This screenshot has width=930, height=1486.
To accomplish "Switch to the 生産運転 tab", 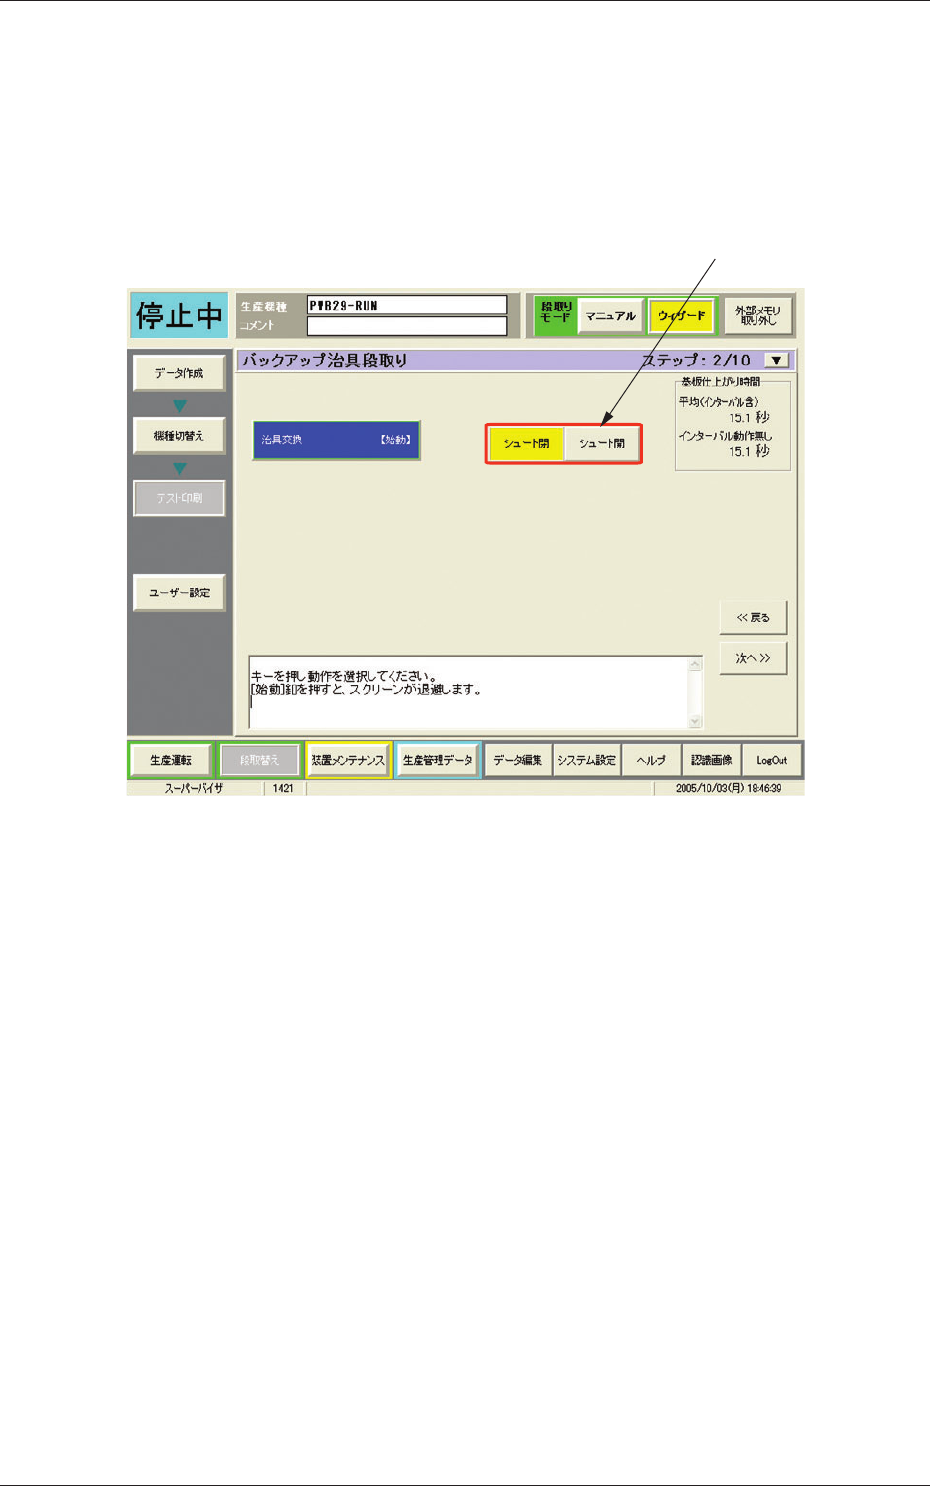I will [171, 760].
